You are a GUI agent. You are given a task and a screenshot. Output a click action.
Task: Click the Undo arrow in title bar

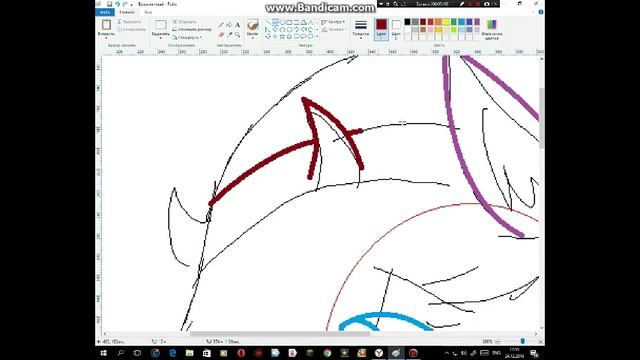point(117,4)
